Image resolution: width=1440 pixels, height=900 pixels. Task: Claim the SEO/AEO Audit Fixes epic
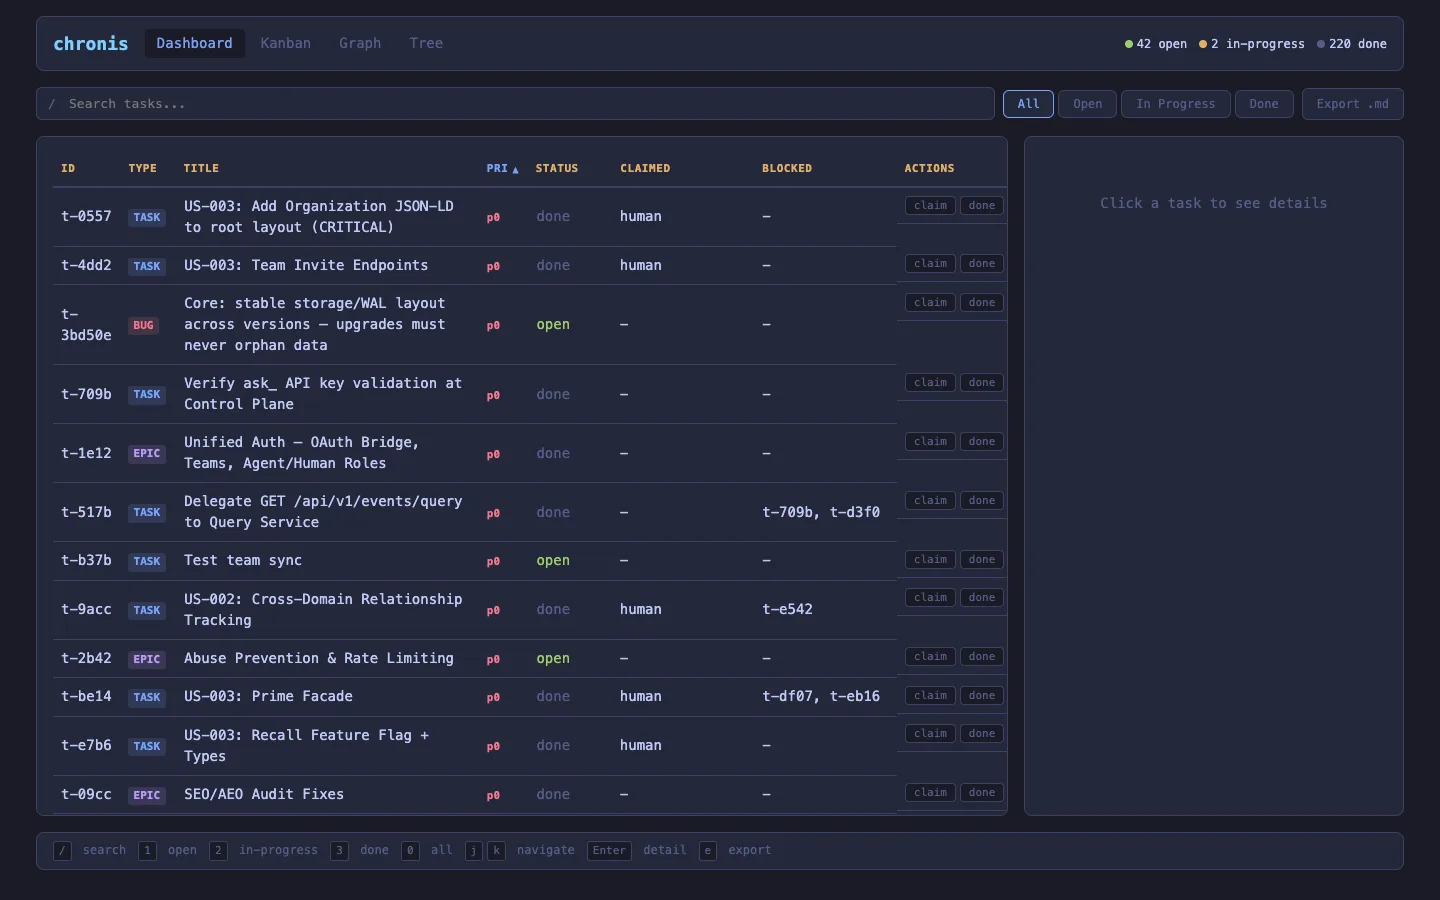[930, 793]
